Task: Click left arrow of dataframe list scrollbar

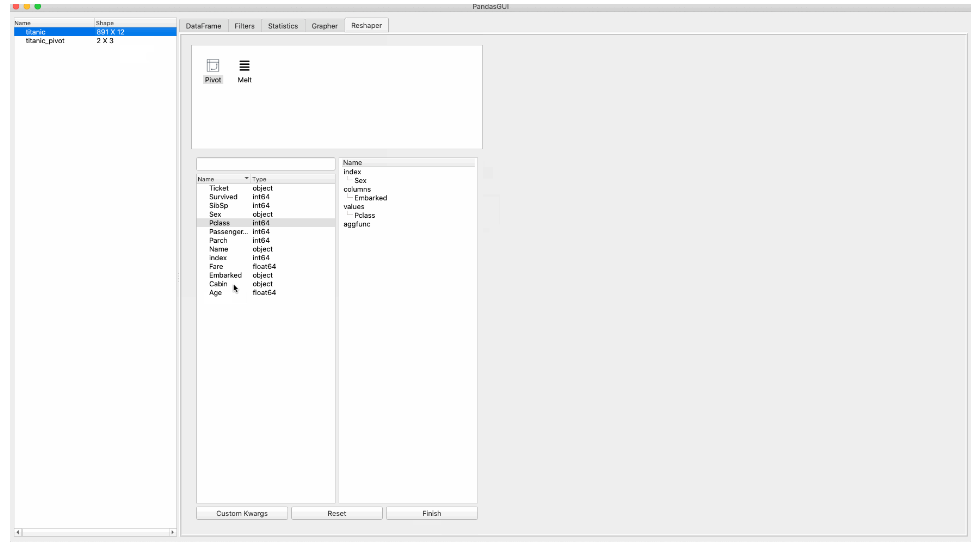Action: click(x=18, y=532)
